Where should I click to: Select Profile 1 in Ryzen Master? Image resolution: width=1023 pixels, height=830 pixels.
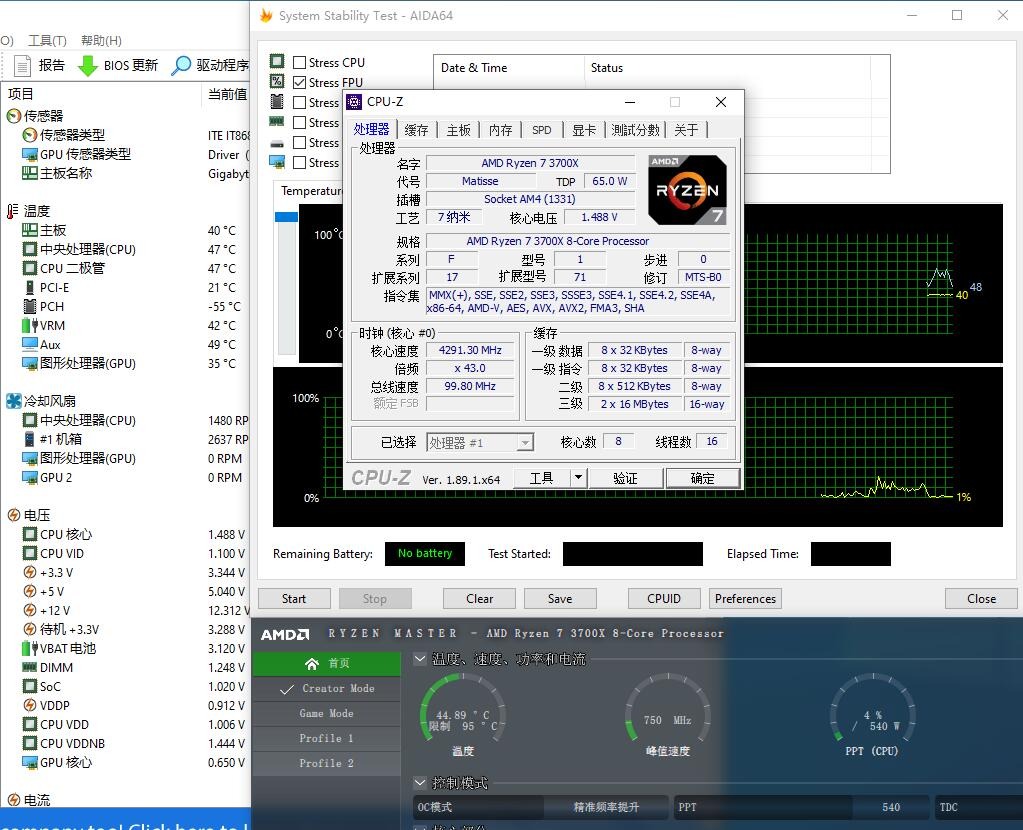[326, 738]
